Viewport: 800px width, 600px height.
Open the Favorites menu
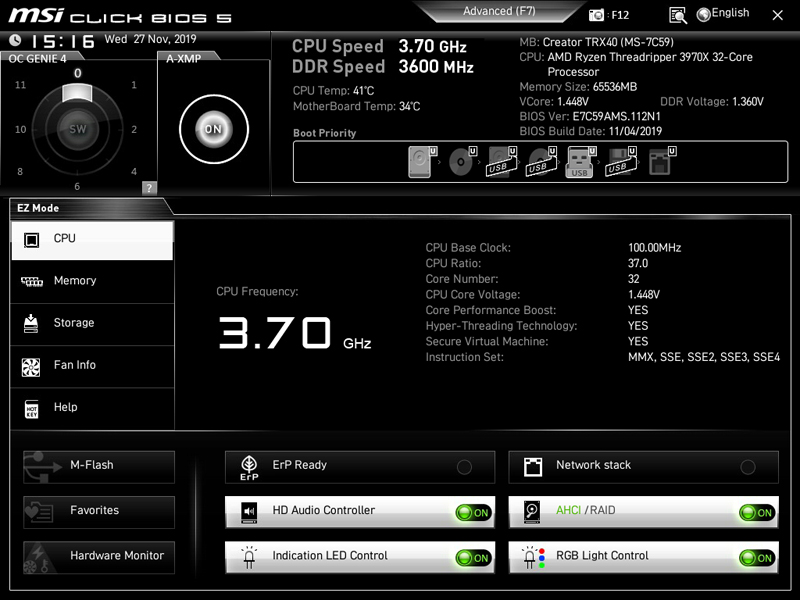[99, 512]
